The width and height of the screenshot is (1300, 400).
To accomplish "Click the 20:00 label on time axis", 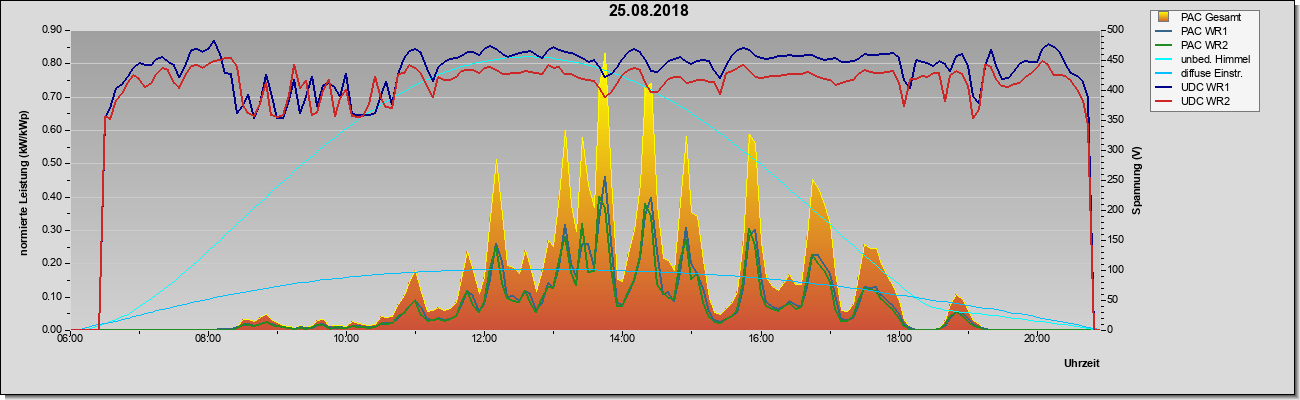I will pyautogui.click(x=1037, y=338).
